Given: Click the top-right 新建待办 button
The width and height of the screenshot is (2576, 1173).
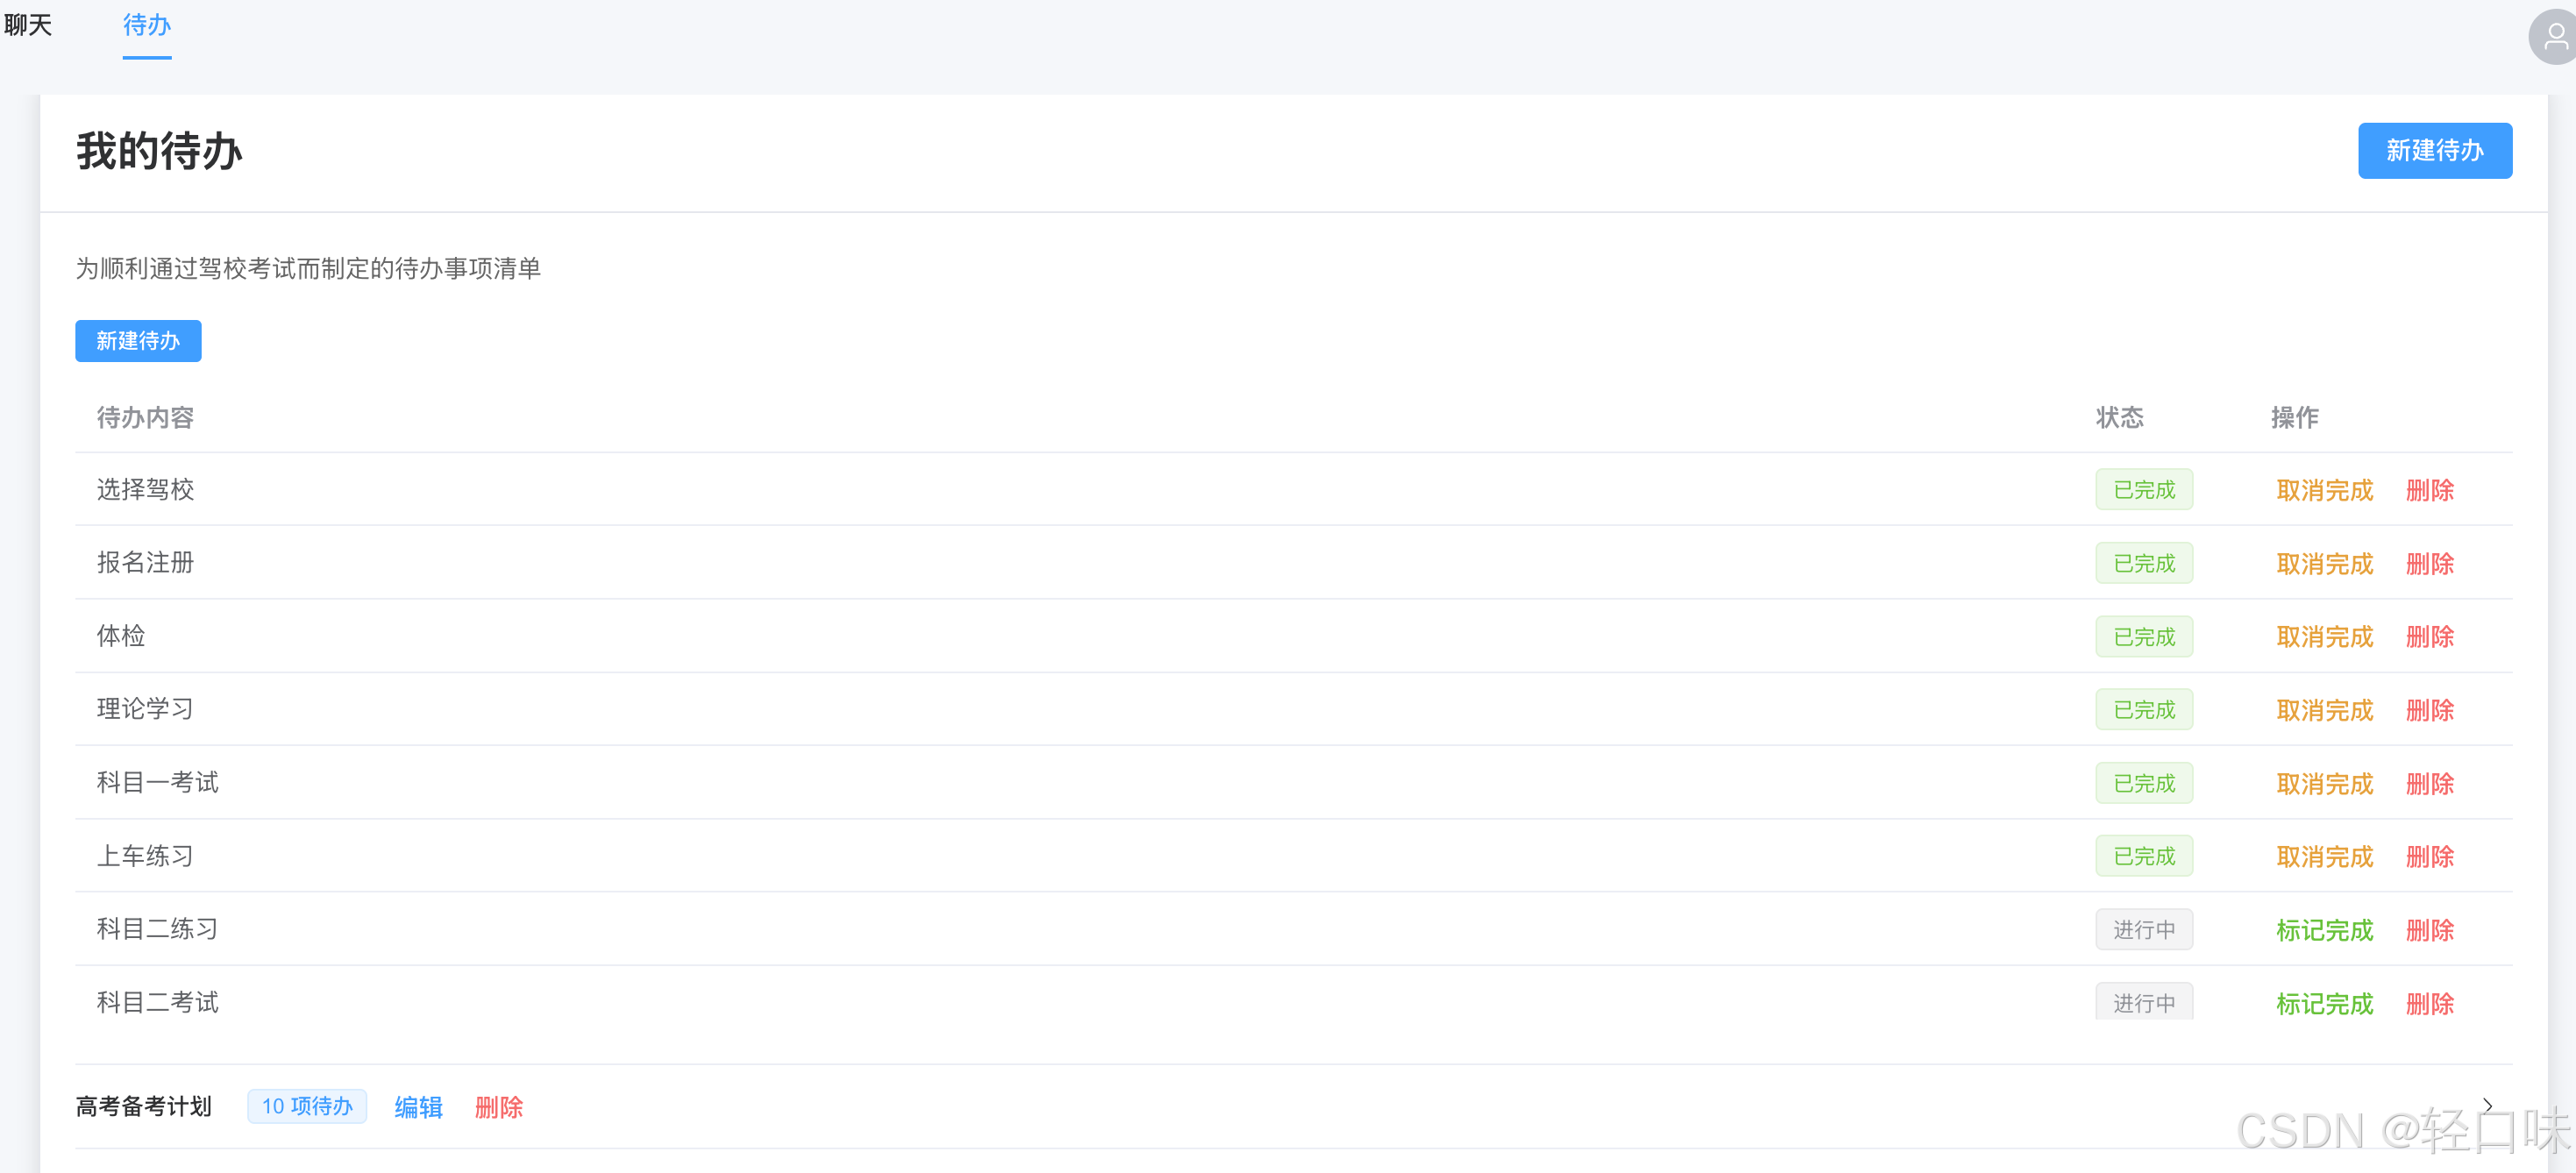Looking at the screenshot, I should tap(2434, 151).
